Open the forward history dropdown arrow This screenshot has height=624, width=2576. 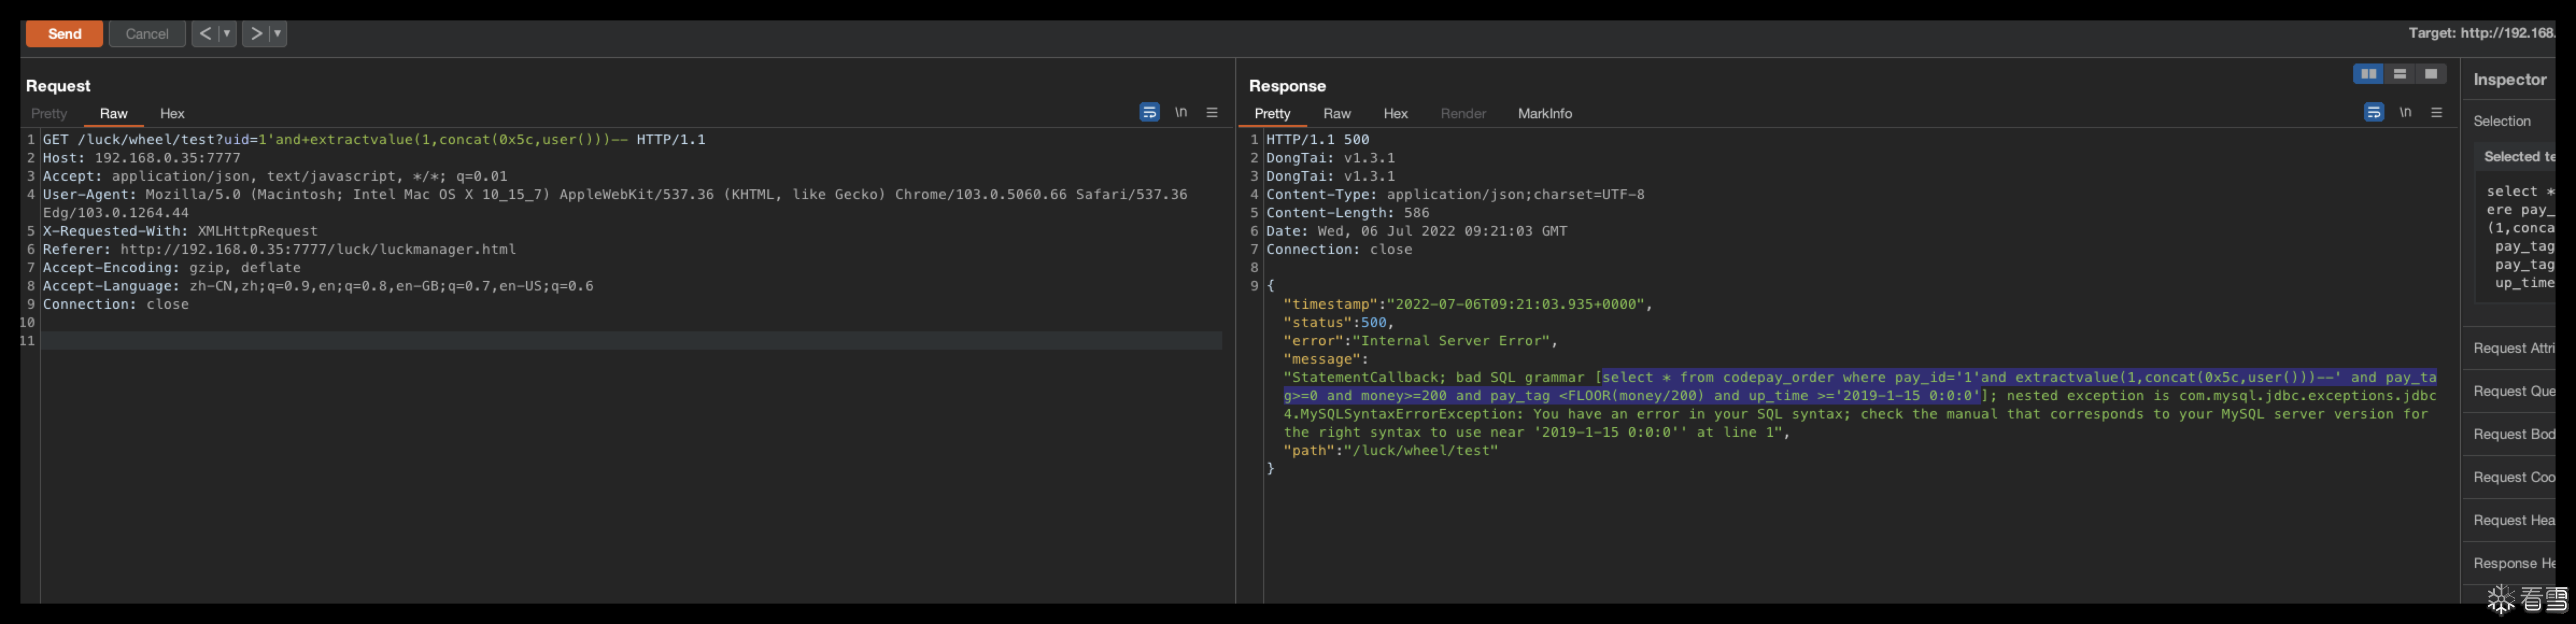tap(277, 34)
